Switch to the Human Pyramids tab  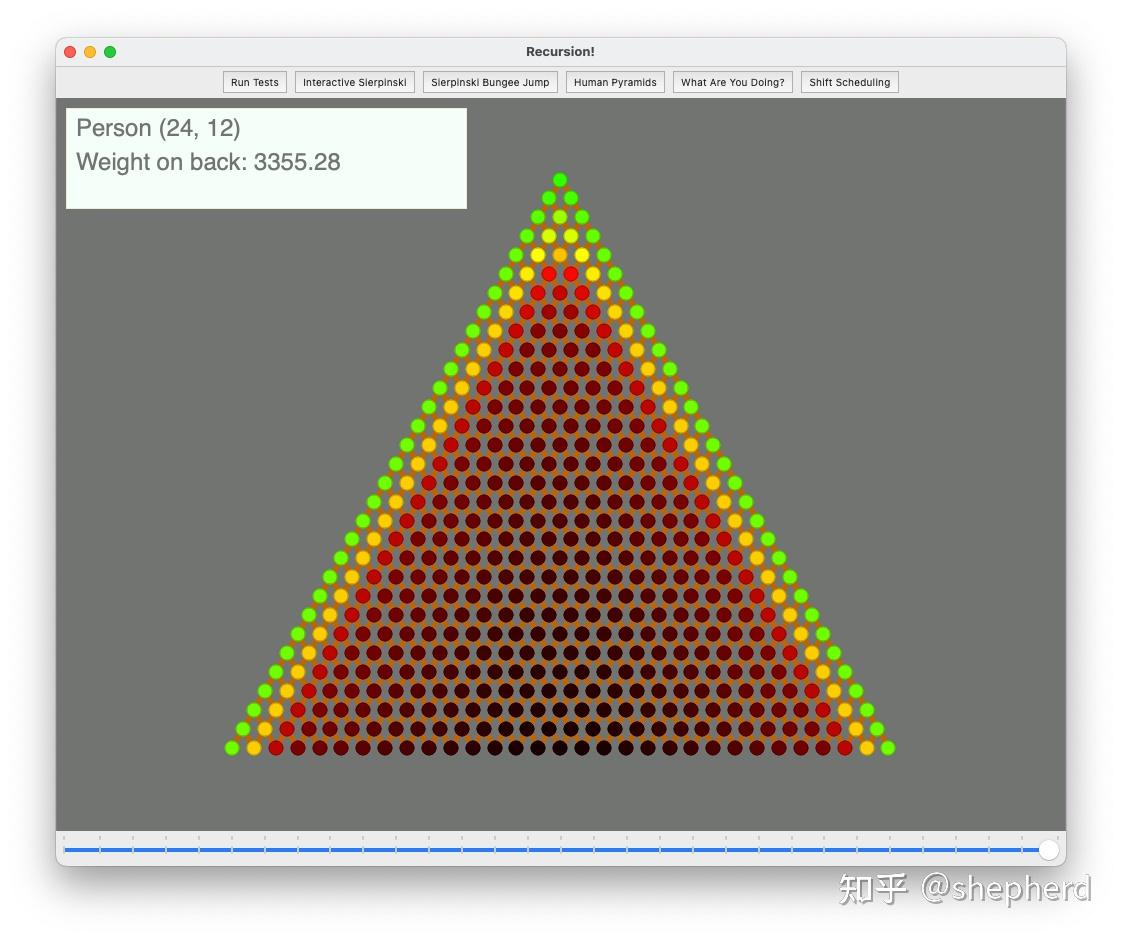(615, 82)
